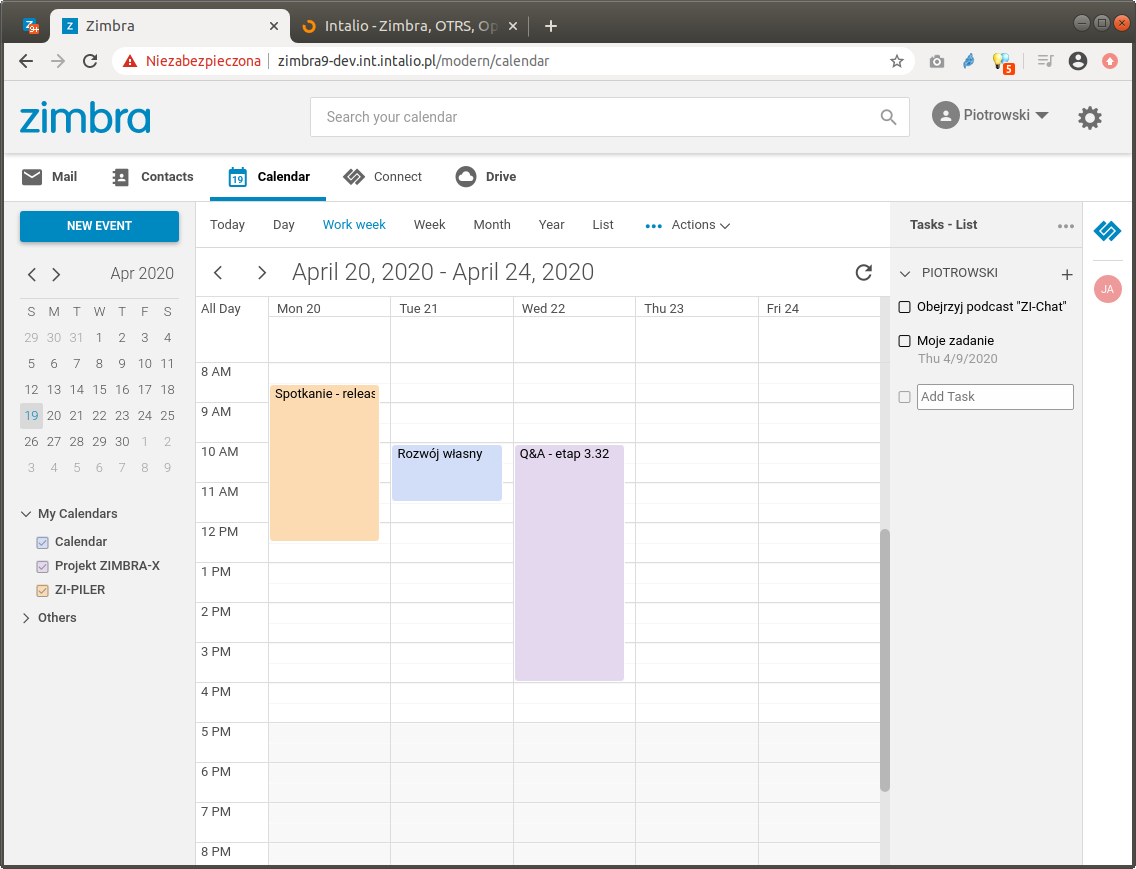Toggle the Projekt ZIMBRA-X calendar checkbox
This screenshot has width=1136, height=869.
(43, 566)
